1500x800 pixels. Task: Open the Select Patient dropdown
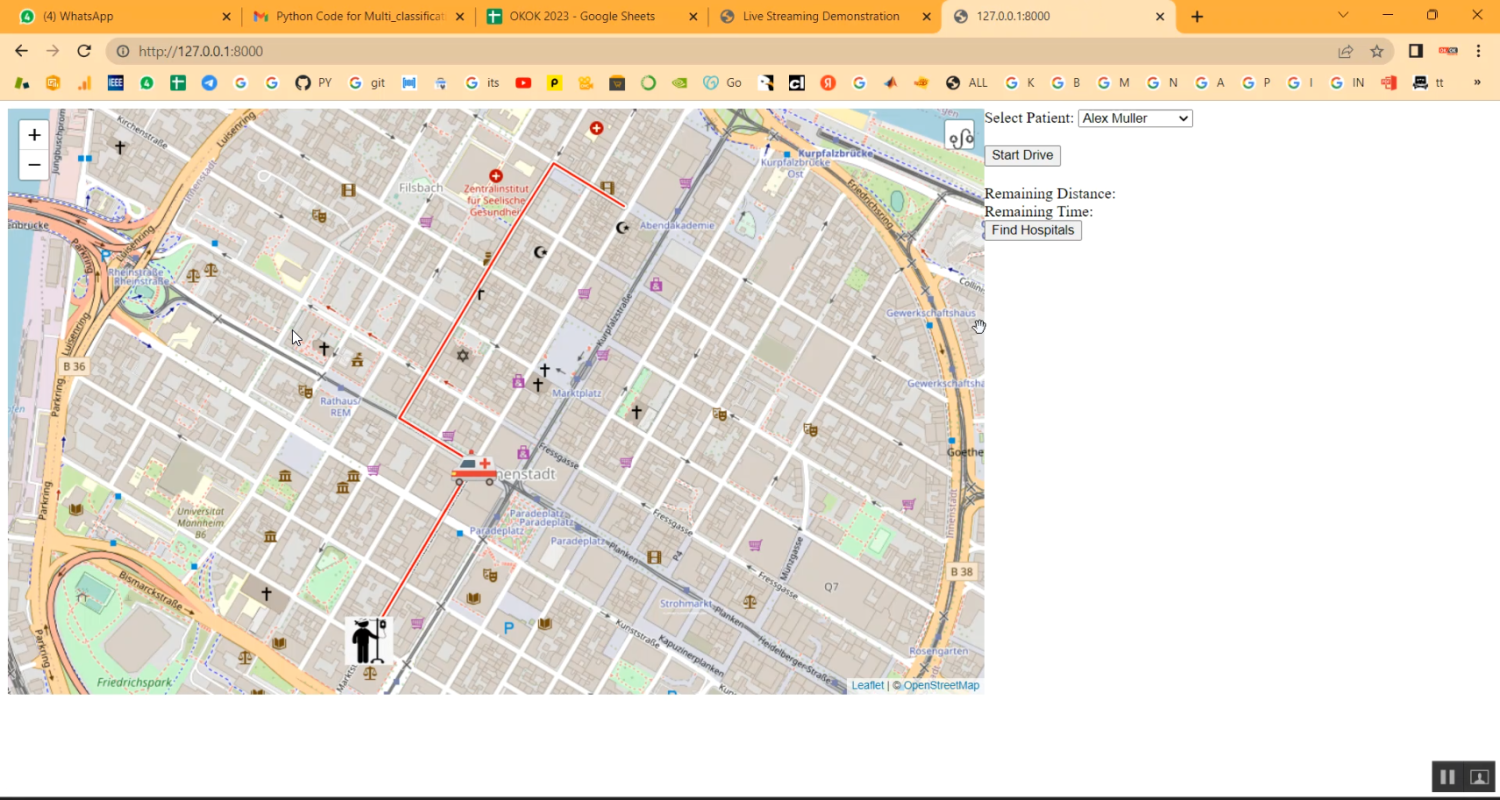1135,118
